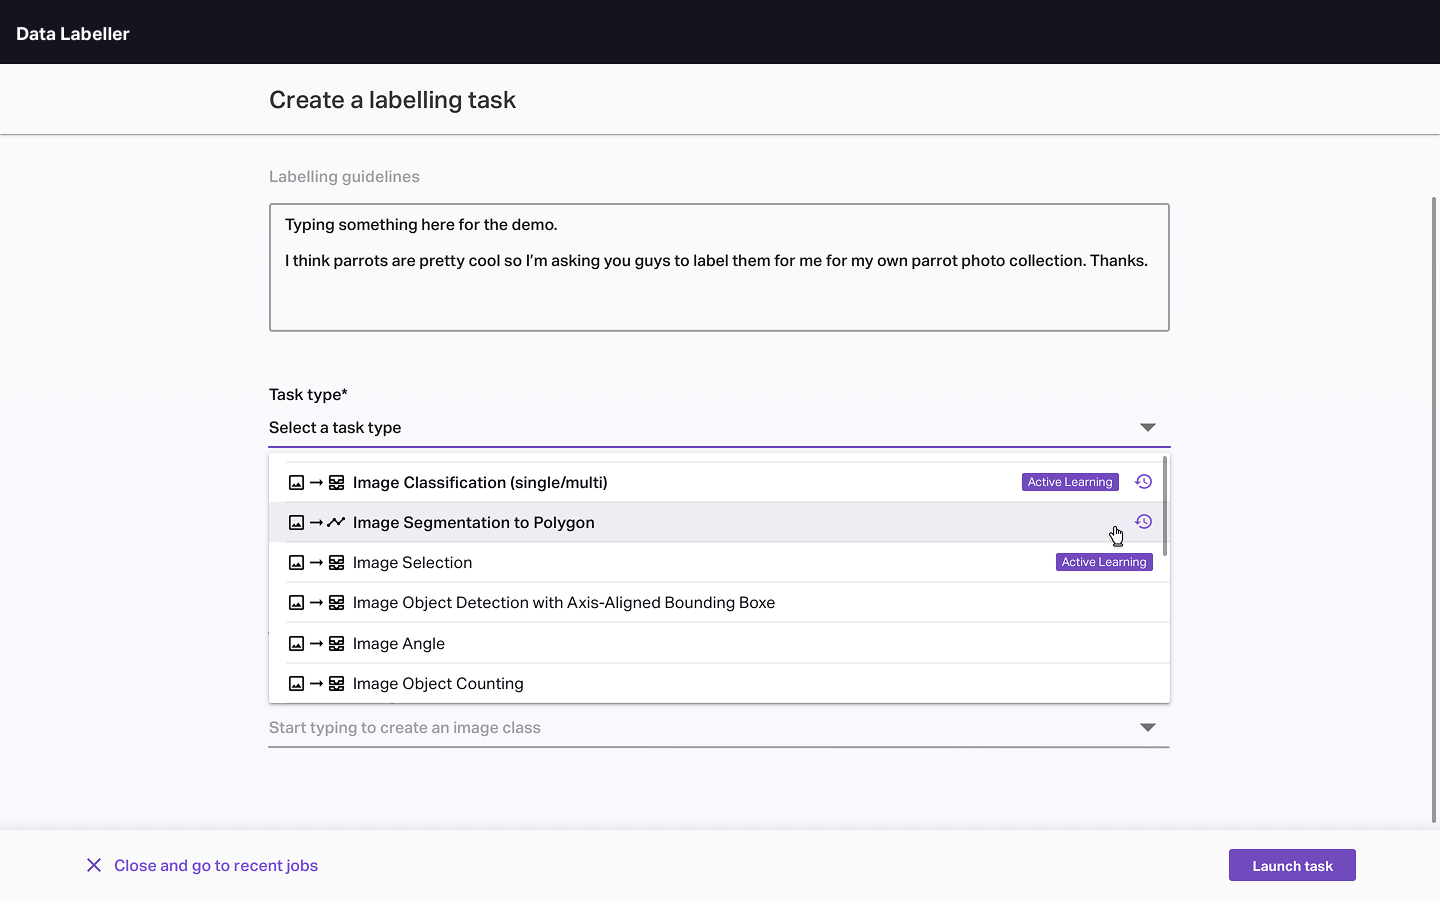
Task: Select Image Classification (single/multi) option
Action: (480, 483)
